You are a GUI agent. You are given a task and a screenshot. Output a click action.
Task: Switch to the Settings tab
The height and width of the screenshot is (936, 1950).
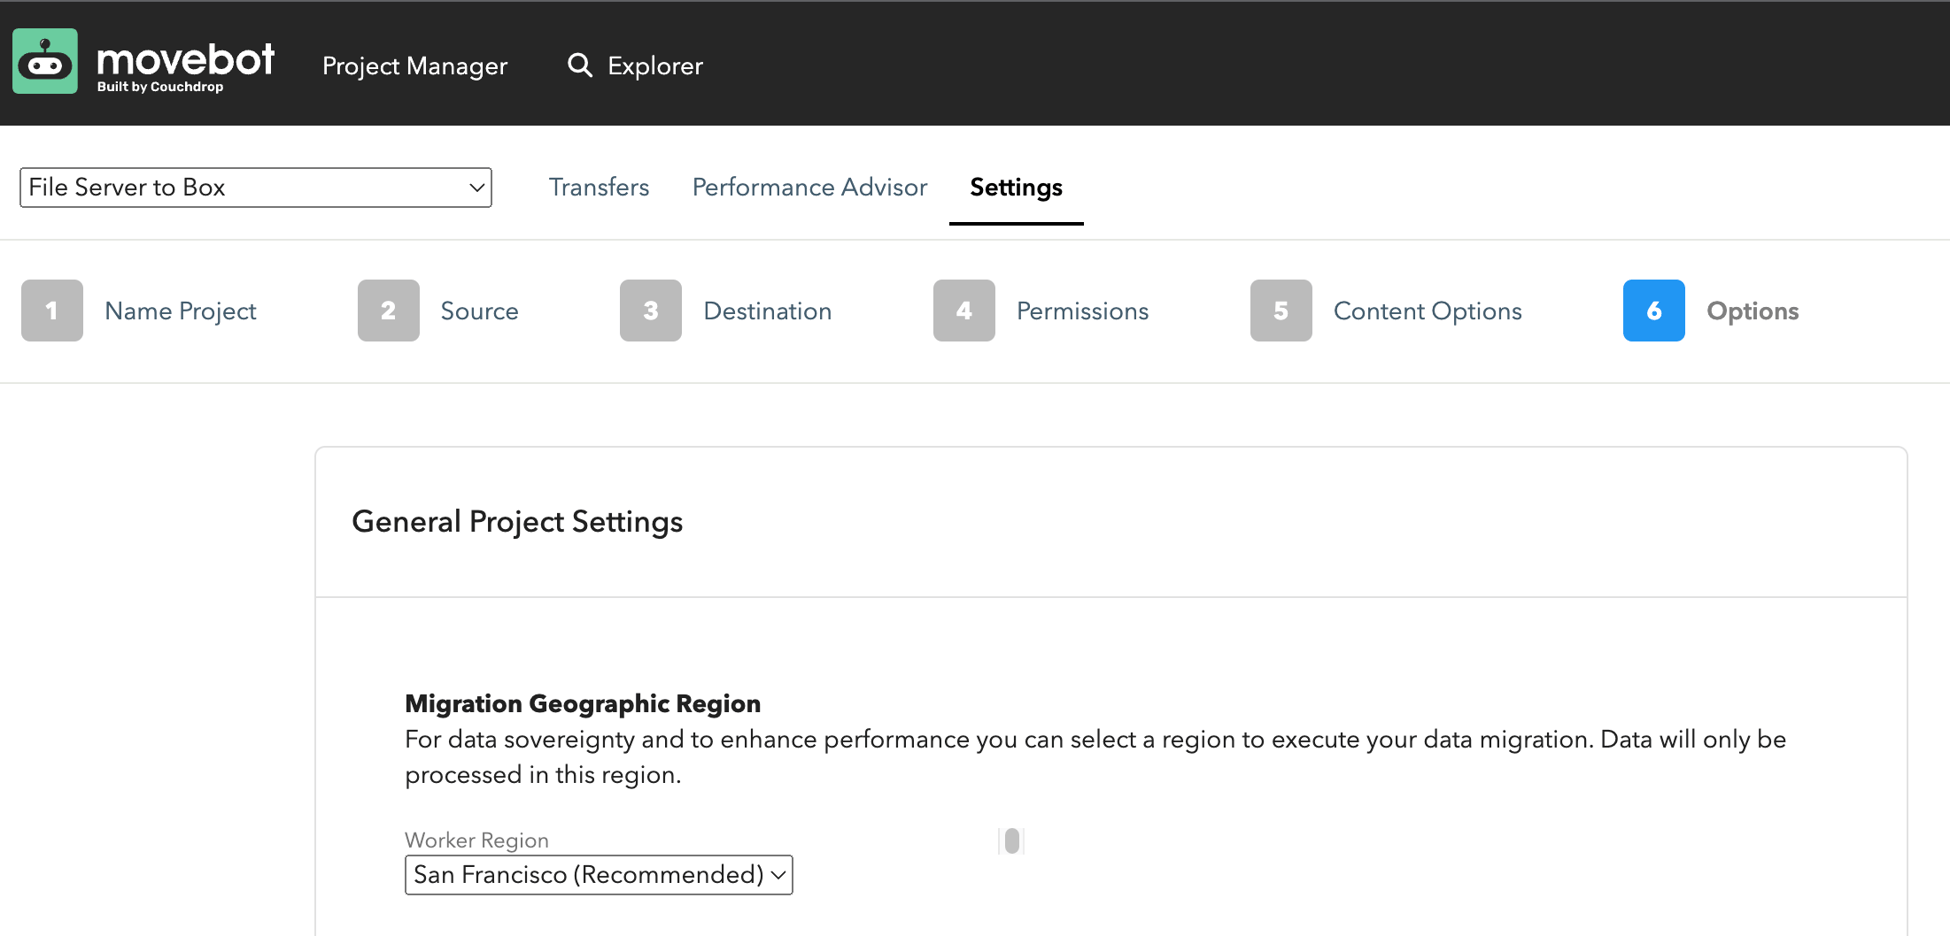pyautogui.click(x=1015, y=187)
